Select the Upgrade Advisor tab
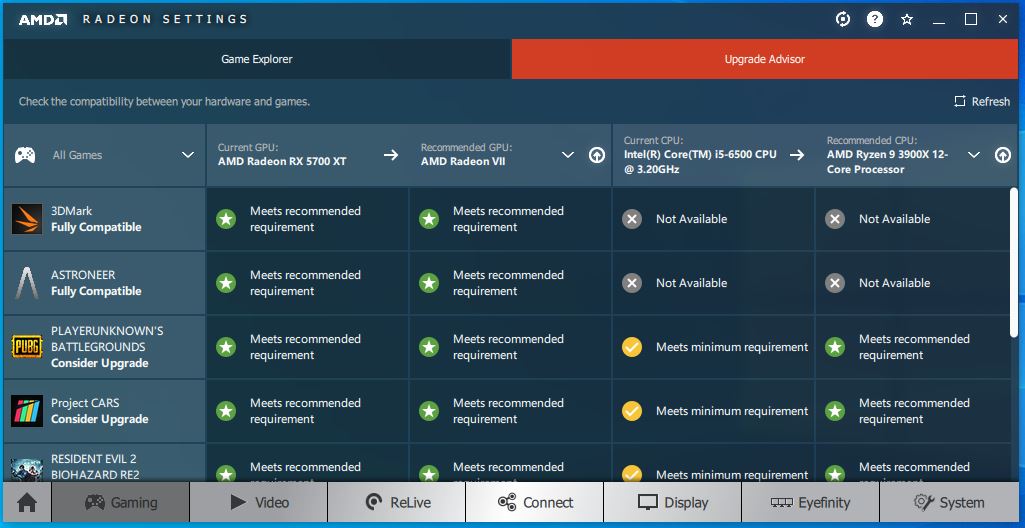1025x528 pixels. [x=765, y=59]
